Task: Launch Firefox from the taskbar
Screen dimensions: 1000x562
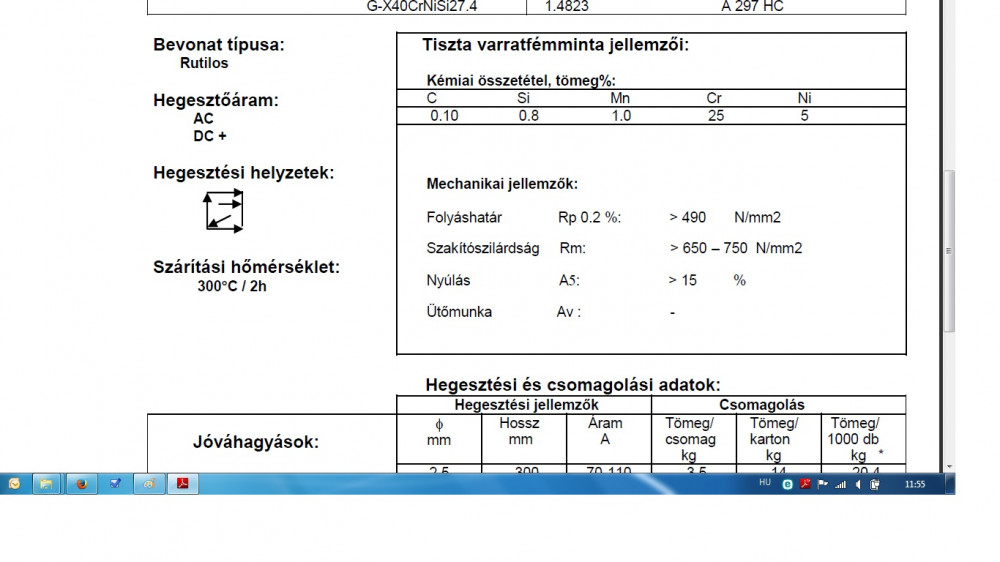Action: pos(81,484)
